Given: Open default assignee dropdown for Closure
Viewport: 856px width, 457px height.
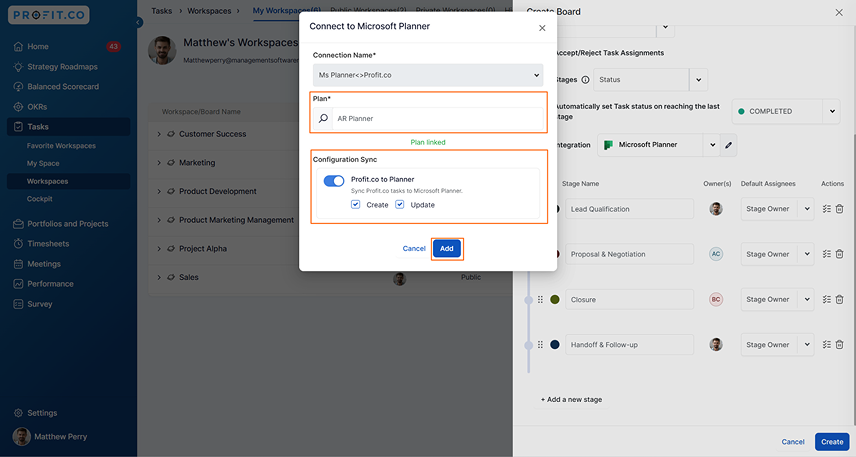Looking at the screenshot, I should click(807, 300).
